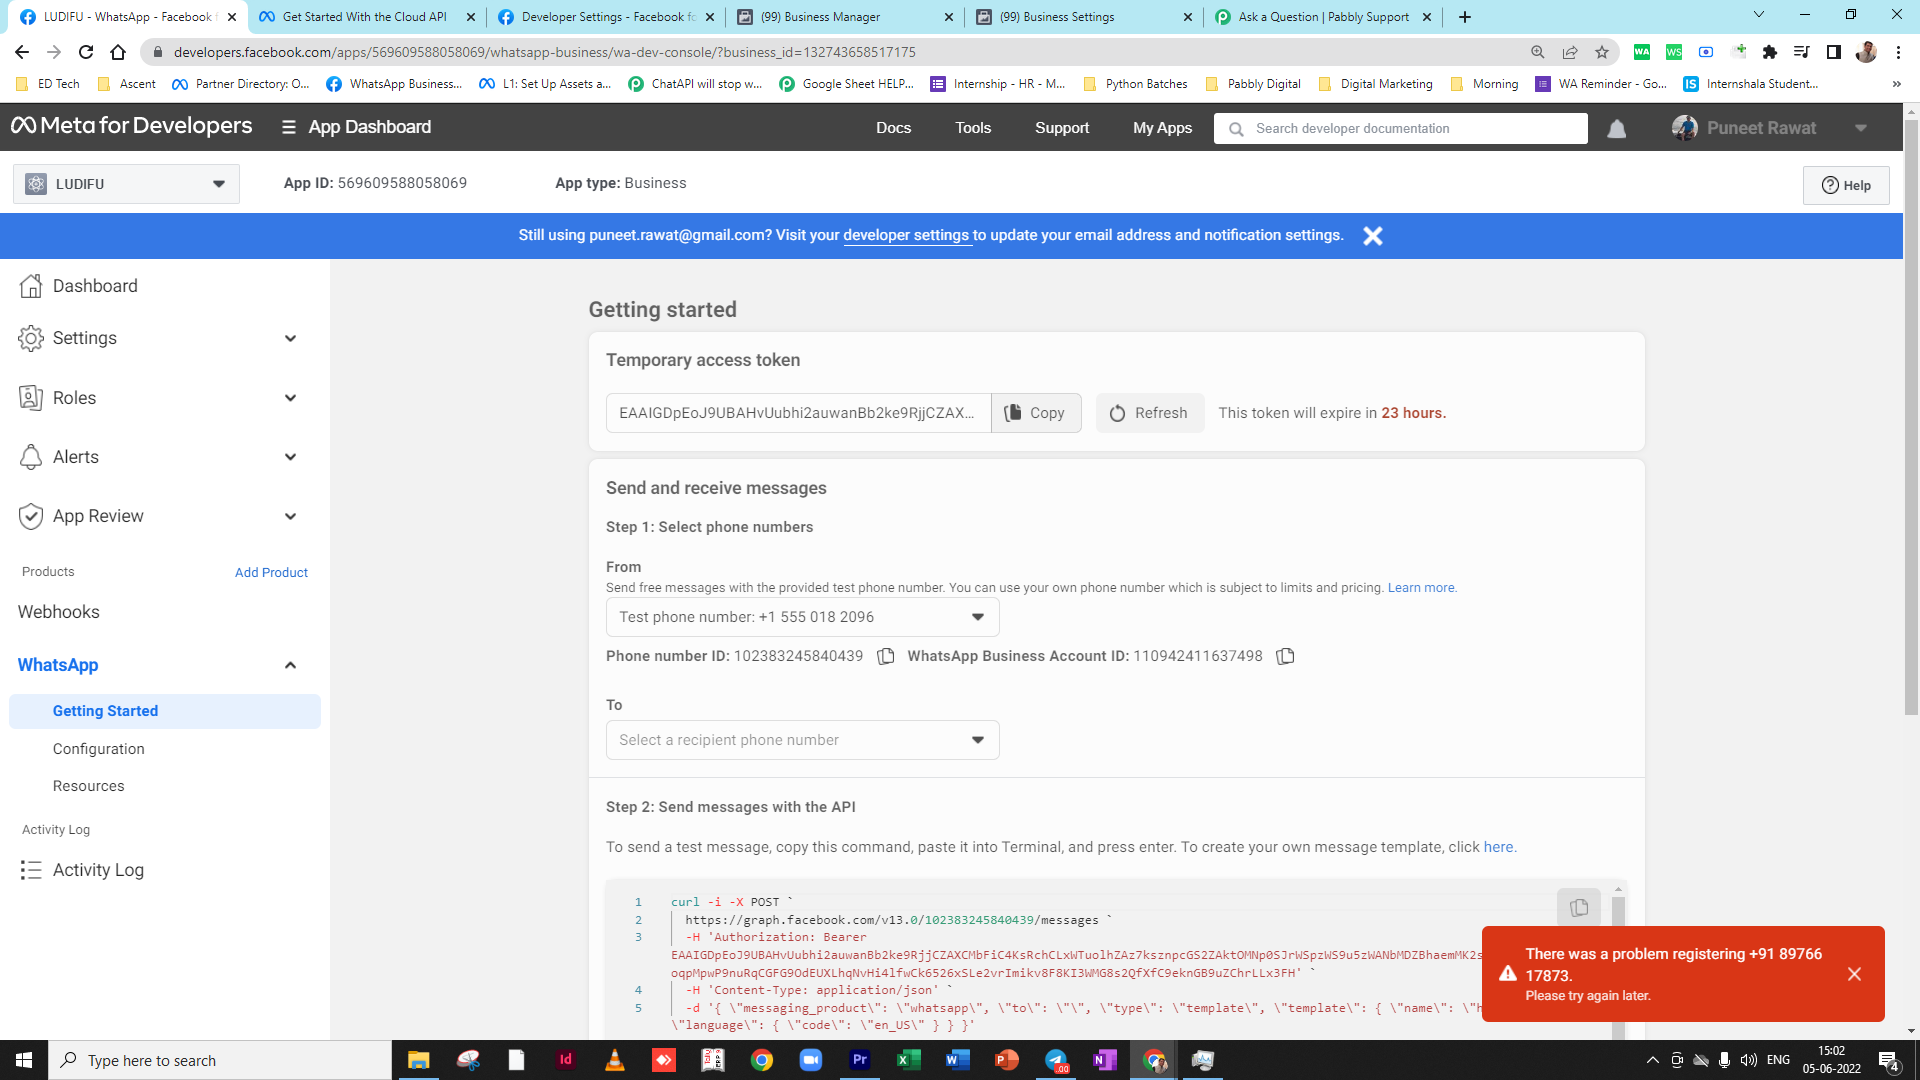Click the 'here' message template link
Screen dimensions: 1920x1080
(1498, 847)
